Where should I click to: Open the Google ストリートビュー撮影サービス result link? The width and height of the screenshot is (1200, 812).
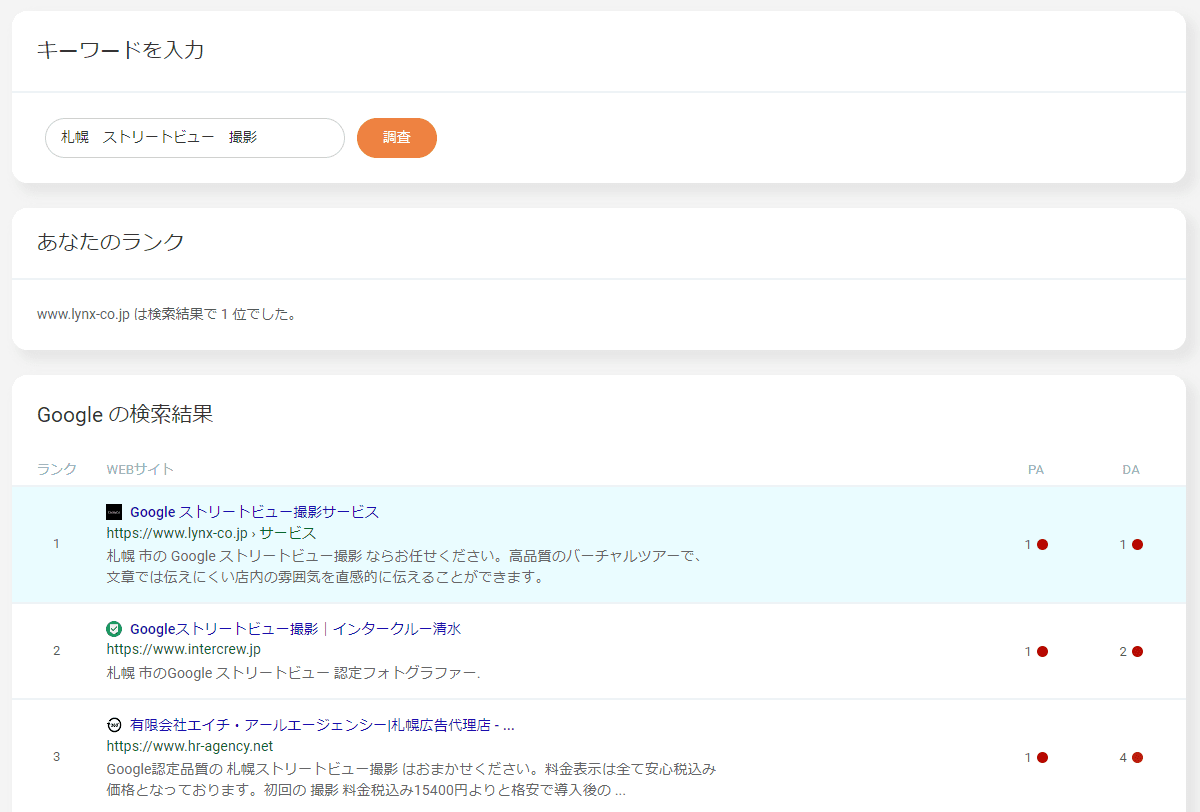[254, 512]
